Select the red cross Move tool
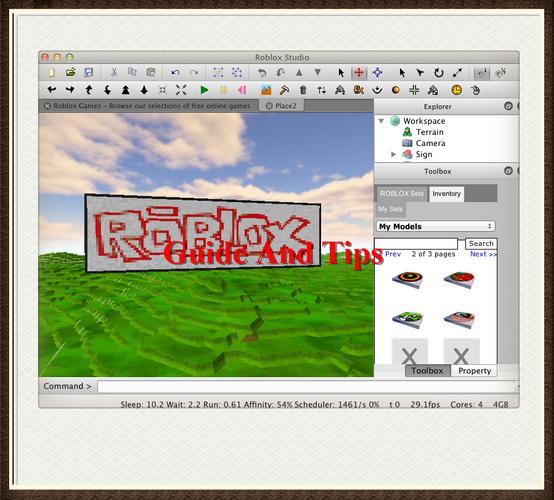Screen dimensions: 554x500 [359, 73]
